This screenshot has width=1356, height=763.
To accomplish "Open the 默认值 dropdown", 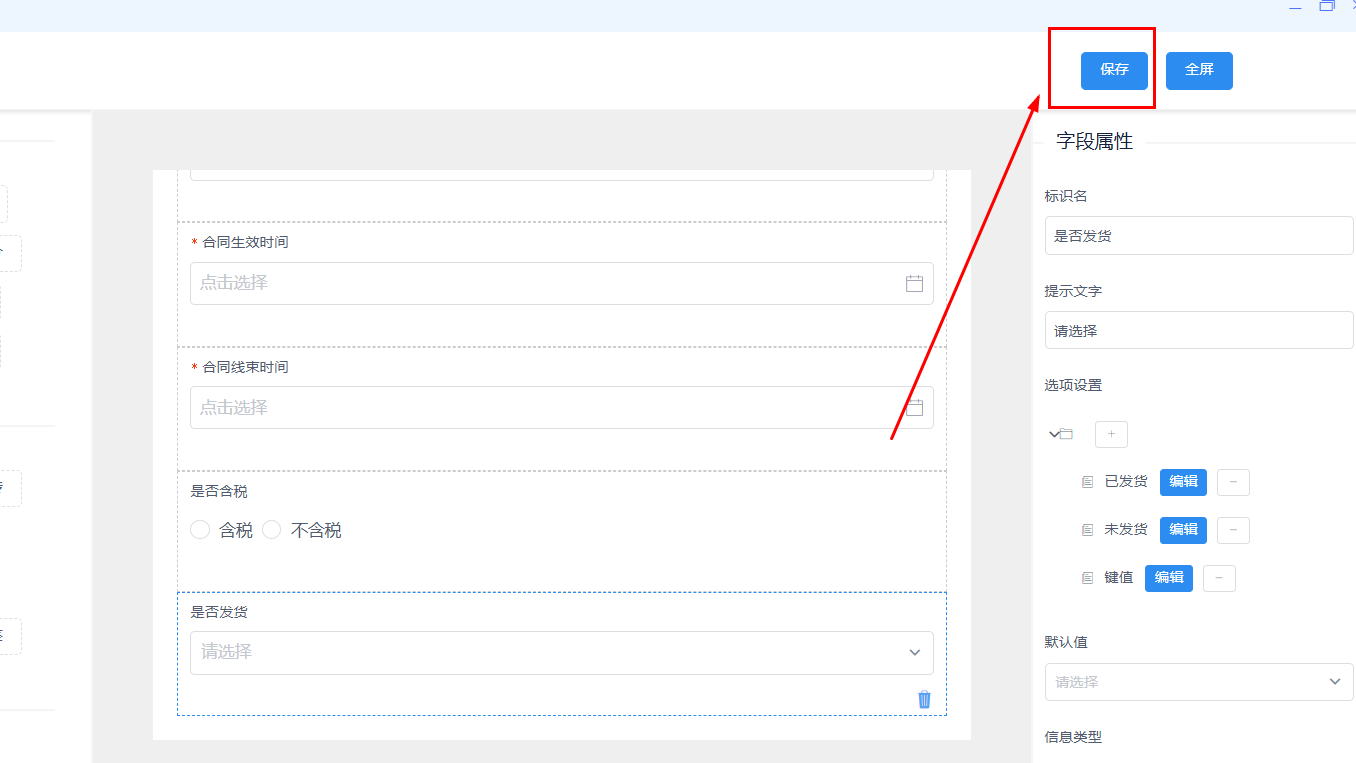I will (1199, 682).
